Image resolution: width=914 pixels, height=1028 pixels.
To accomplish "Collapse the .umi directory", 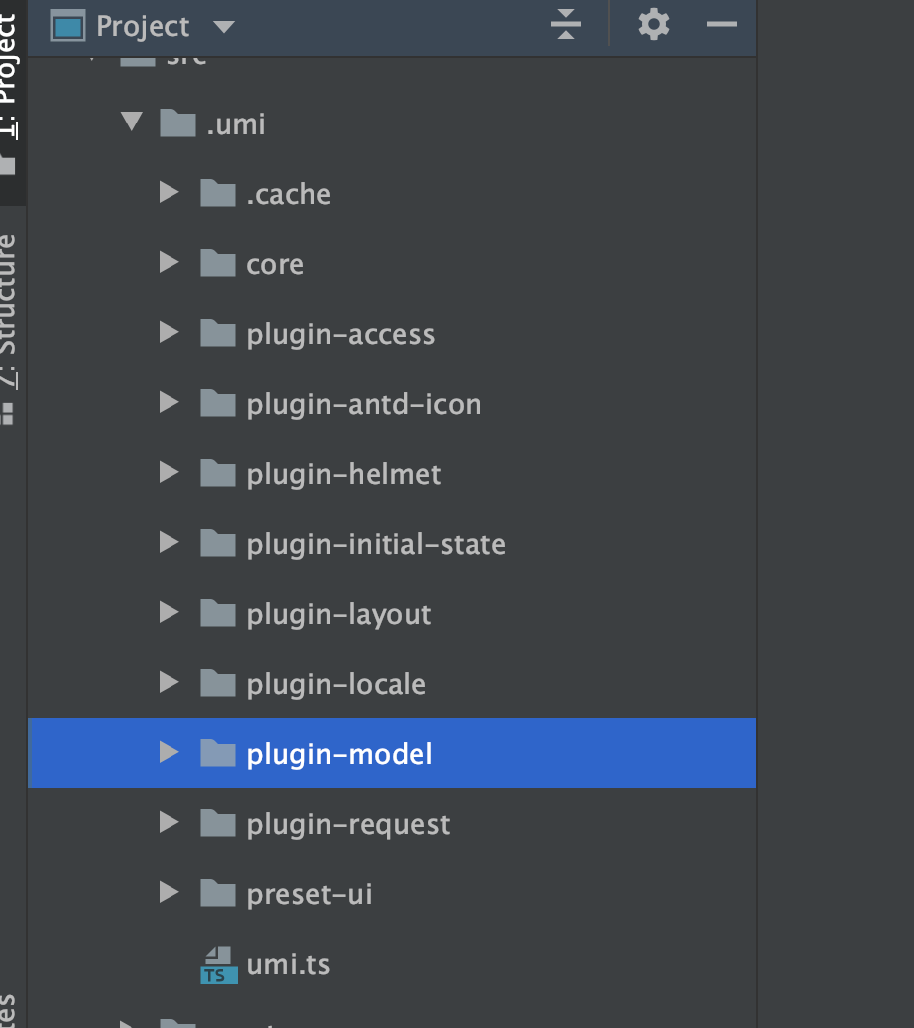I will click(x=131, y=123).
